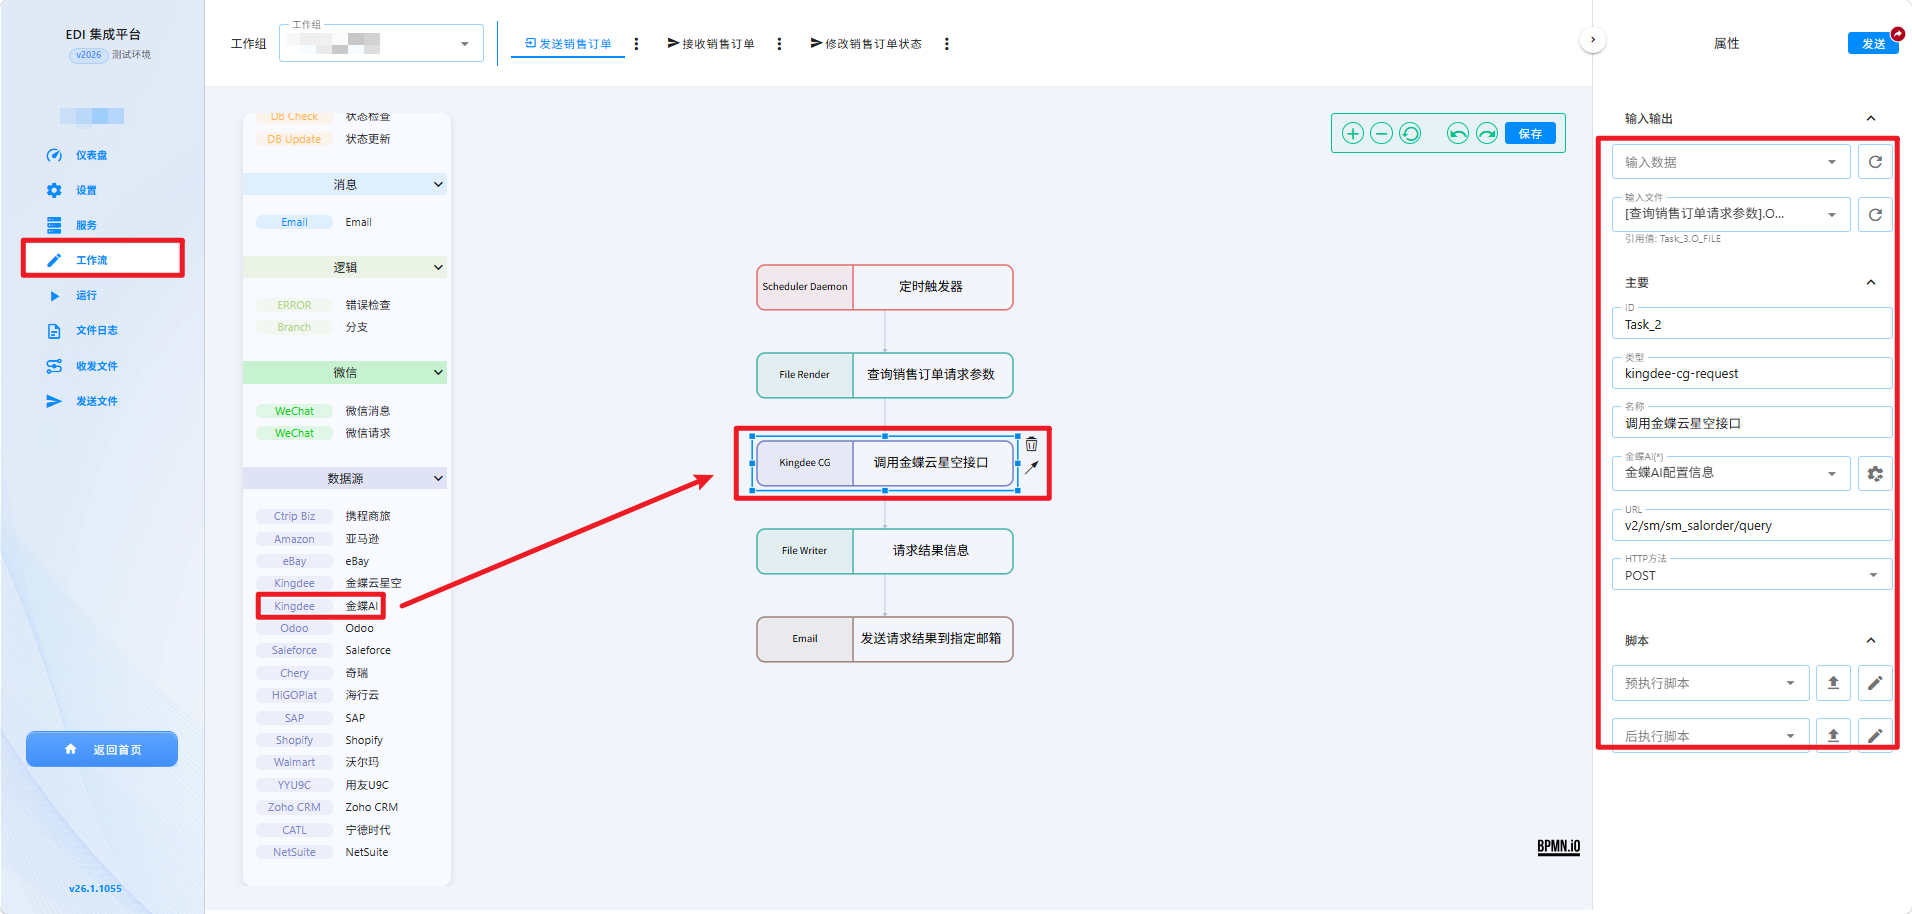The height and width of the screenshot is (914, 1912).
Task: Open the BPMN.iO logo link
Action: (1558, 846)
